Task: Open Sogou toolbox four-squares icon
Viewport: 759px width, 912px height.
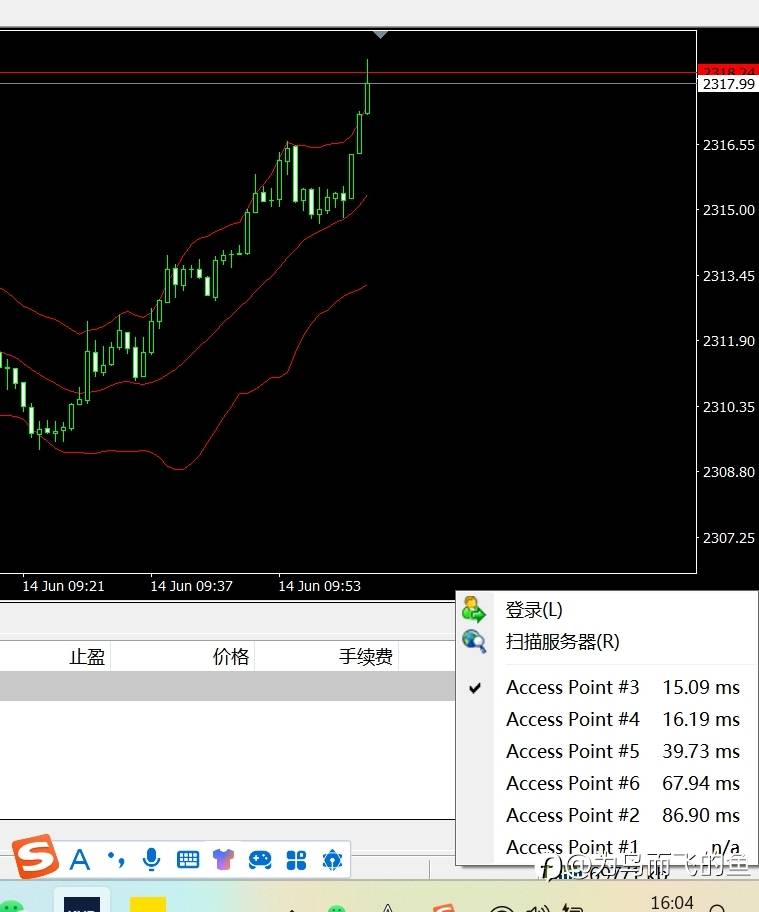Action: point(296,860)
